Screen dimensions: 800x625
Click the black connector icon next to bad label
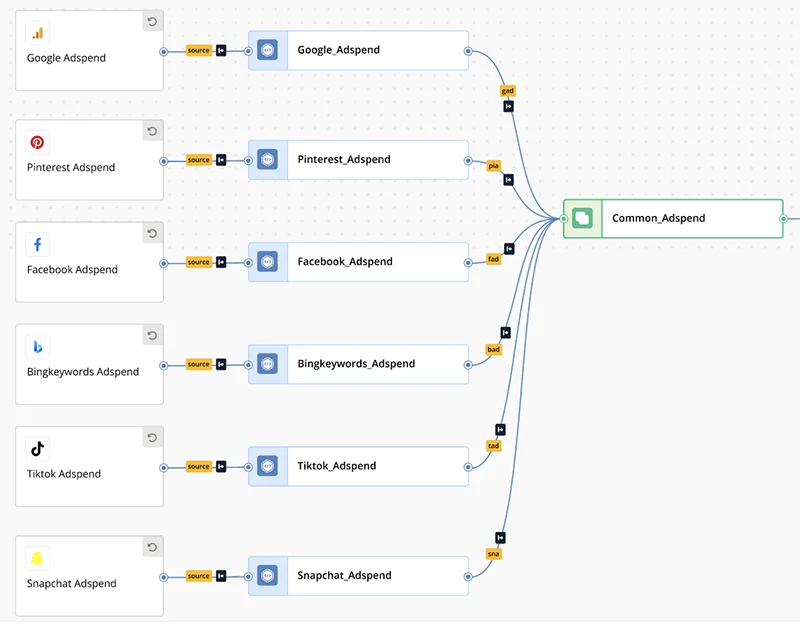click(506, 333)
